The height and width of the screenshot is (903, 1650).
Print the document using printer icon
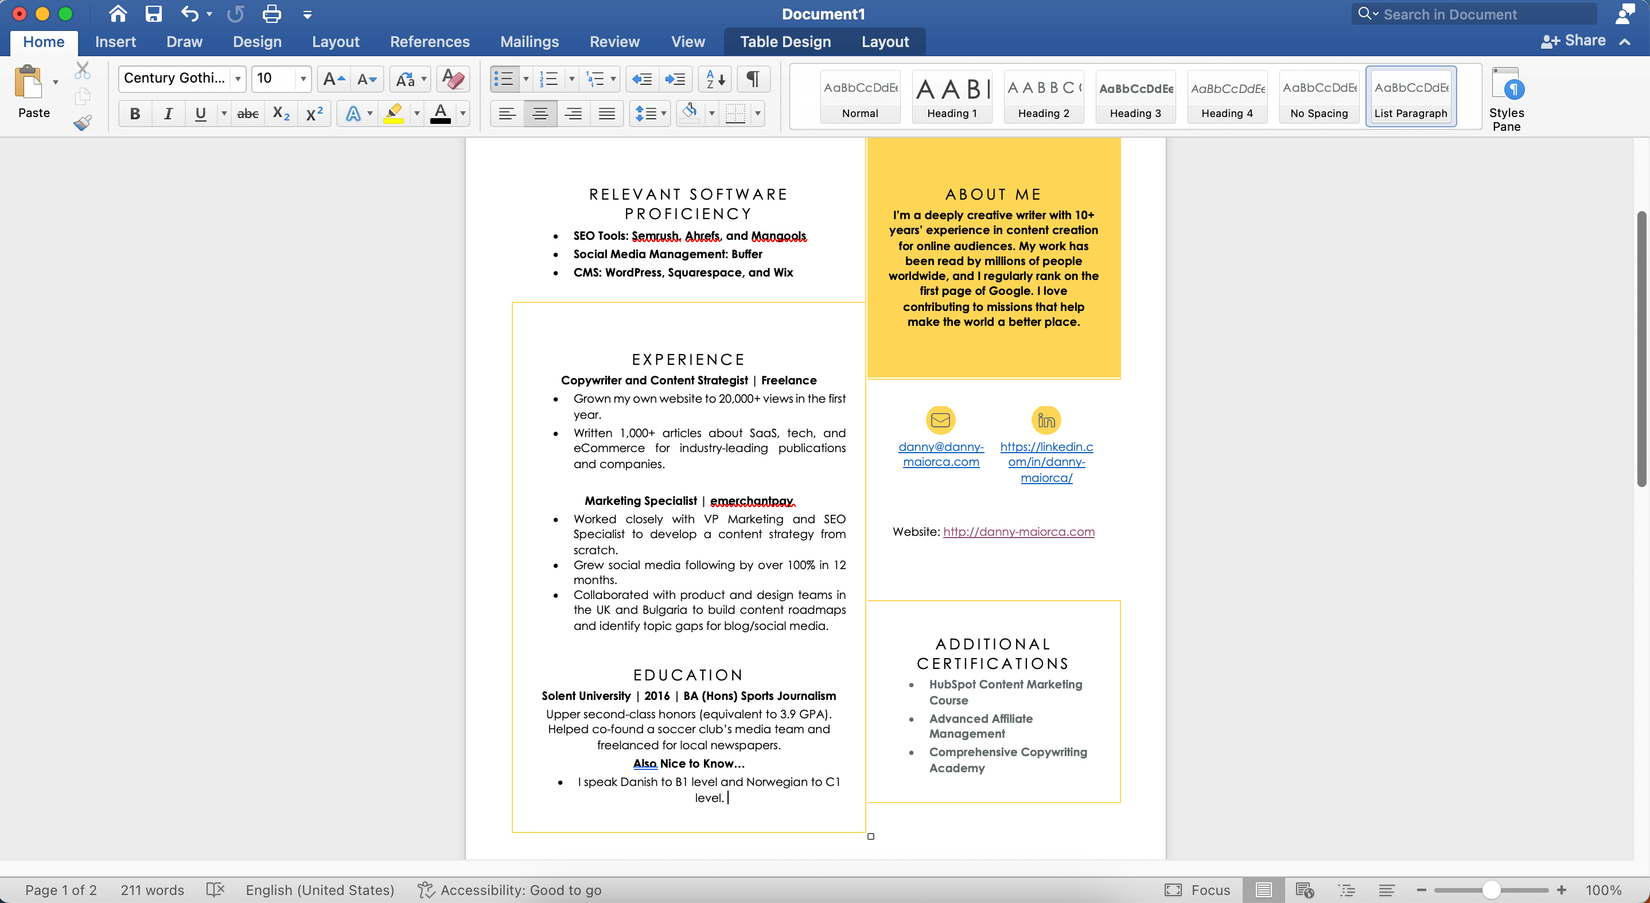tap(271, 14)
